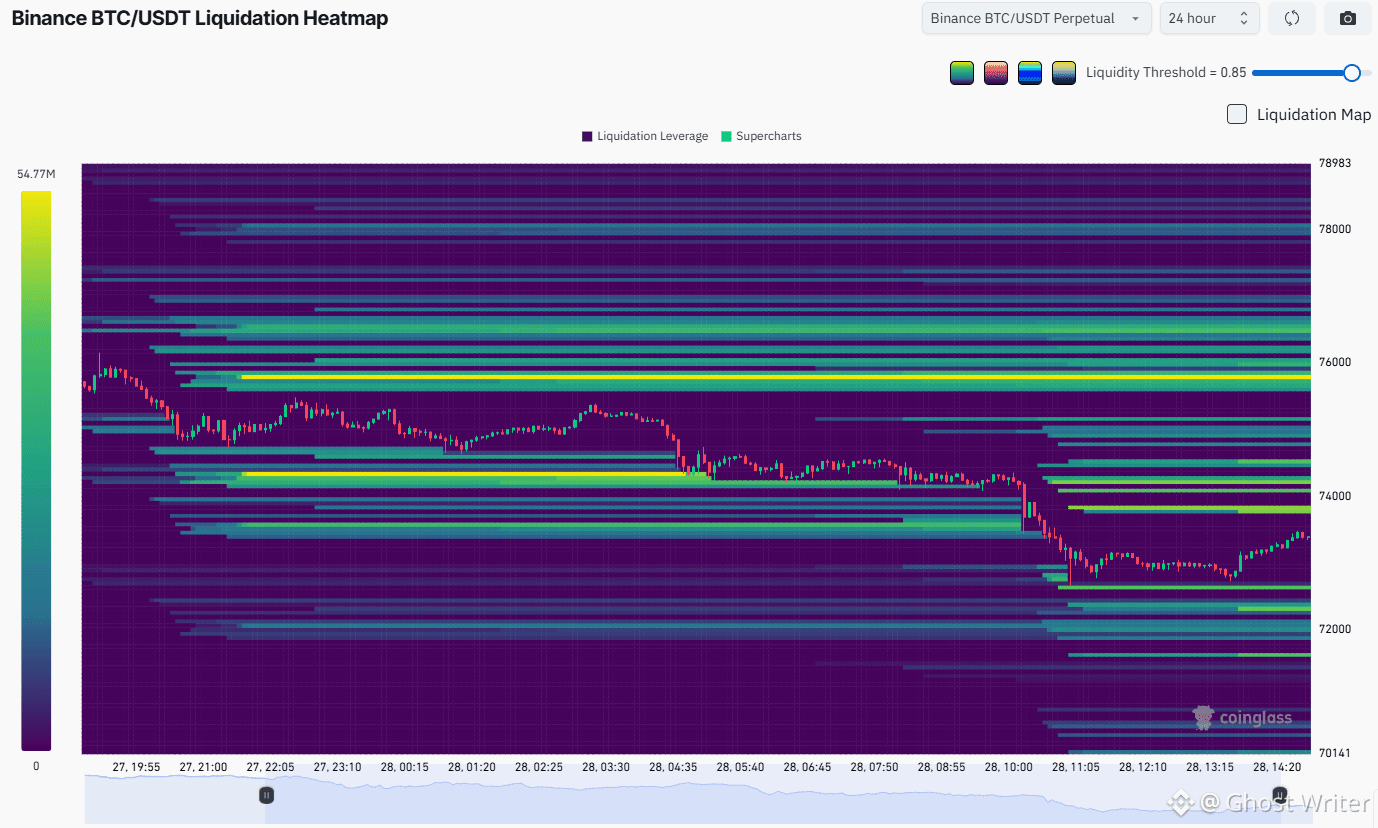
Task: Select the blue-cyan color scheme swatch
Action: point(1030,73)
